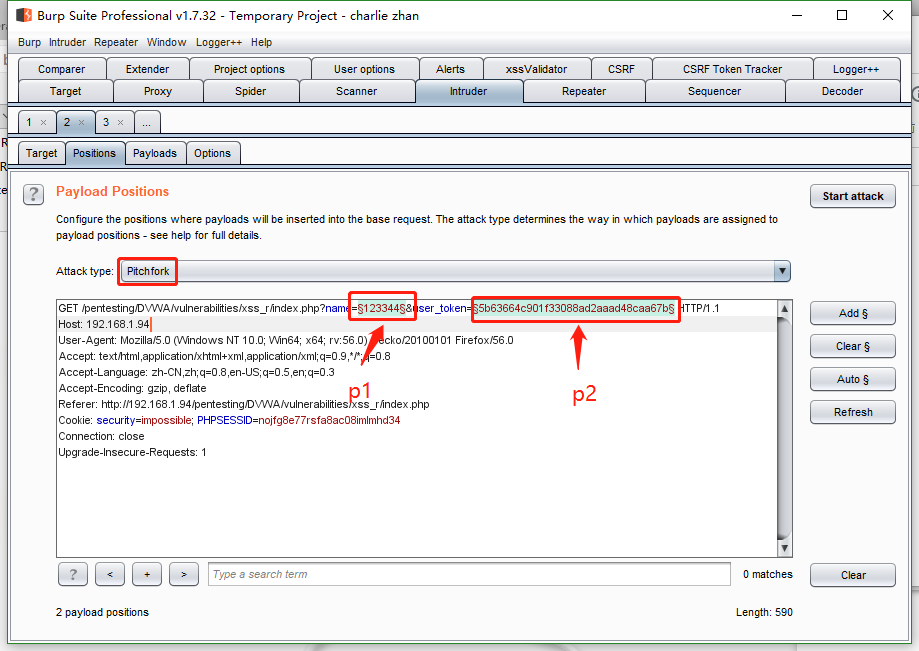Click the Referer header line

tap(244, 404)
